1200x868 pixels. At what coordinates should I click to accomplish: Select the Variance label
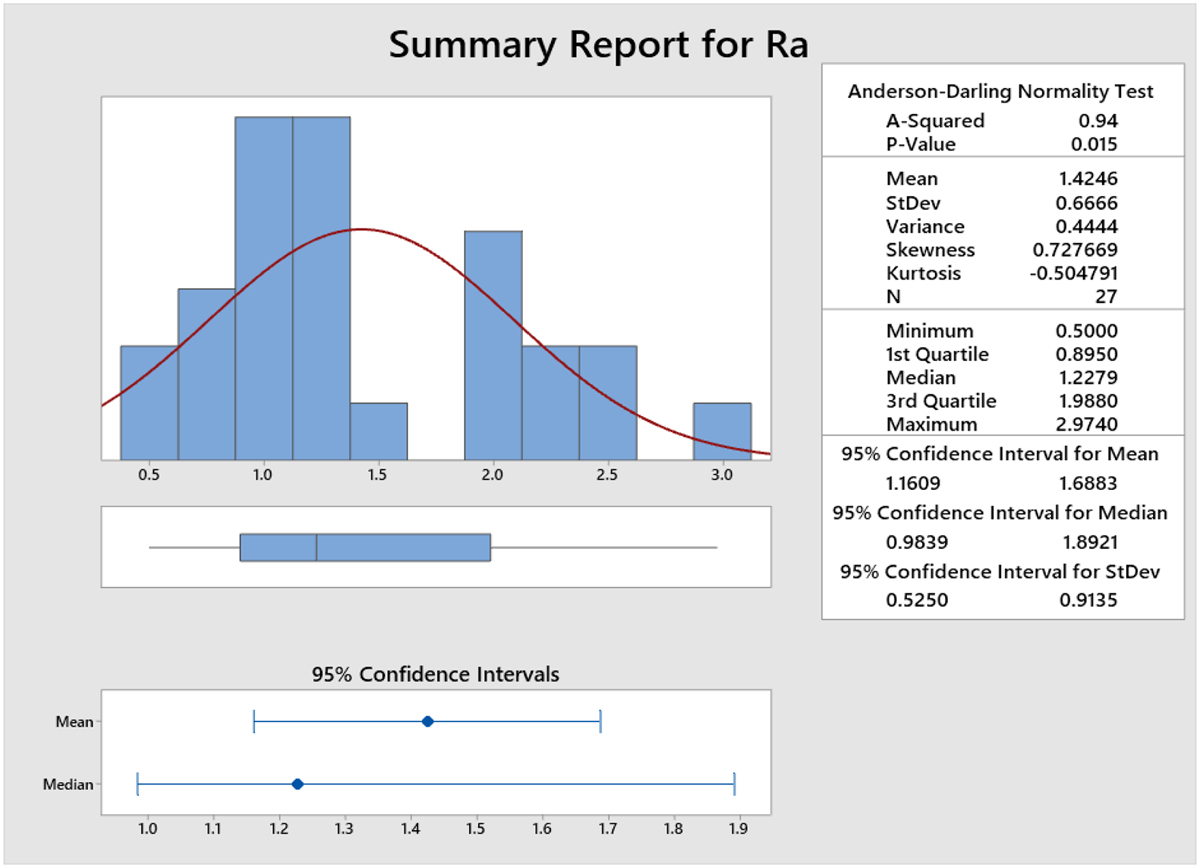(x=925, y=226)
